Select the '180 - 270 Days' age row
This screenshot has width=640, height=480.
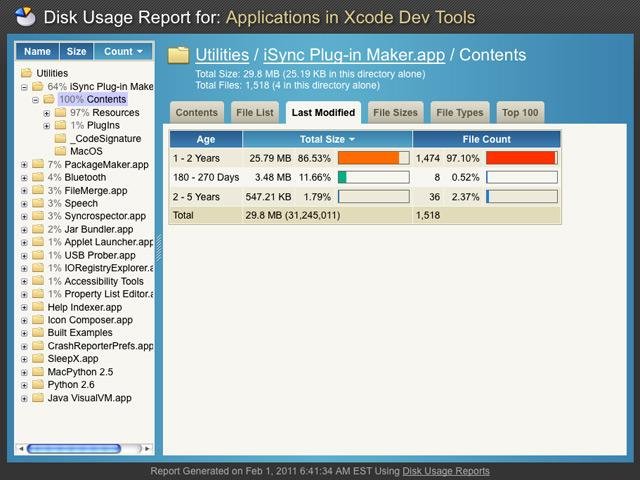click(x=365, y=177)
